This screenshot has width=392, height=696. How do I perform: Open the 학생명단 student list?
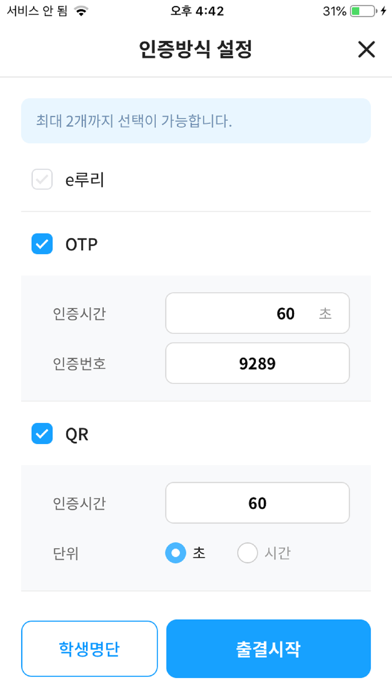click(x=89, y=649)
